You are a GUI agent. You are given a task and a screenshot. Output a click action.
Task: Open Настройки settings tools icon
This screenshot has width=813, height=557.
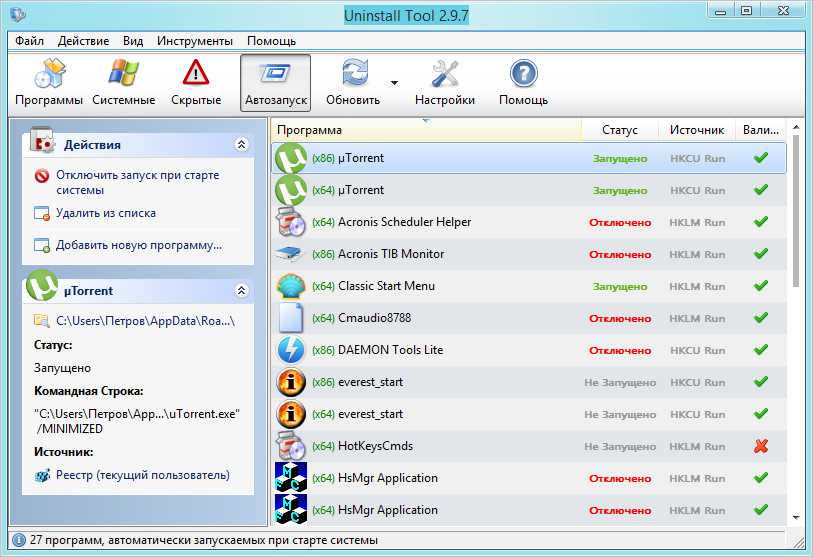[445, 74]
